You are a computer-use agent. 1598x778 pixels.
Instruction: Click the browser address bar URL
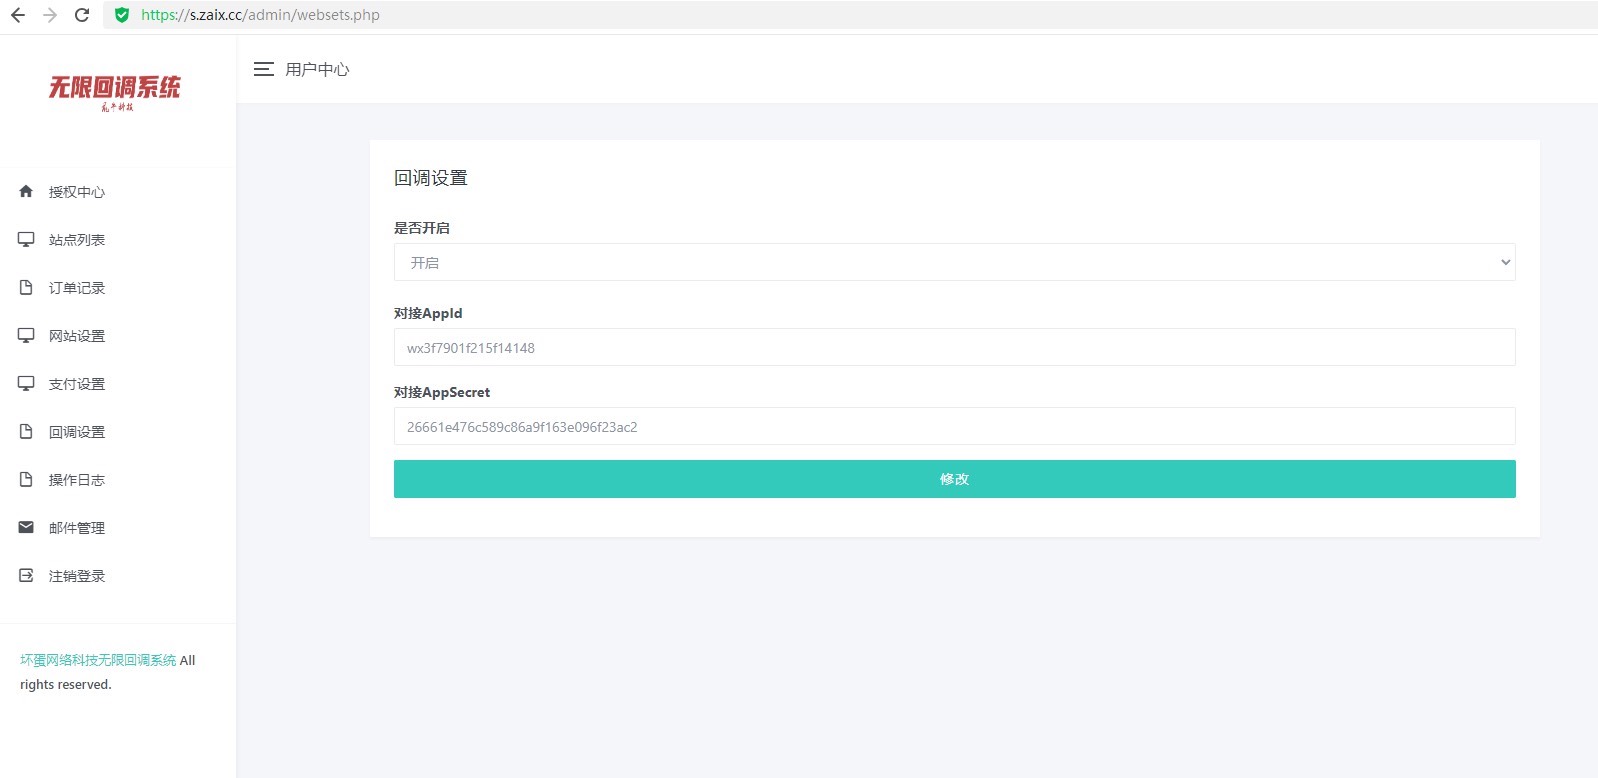point(260,15)
